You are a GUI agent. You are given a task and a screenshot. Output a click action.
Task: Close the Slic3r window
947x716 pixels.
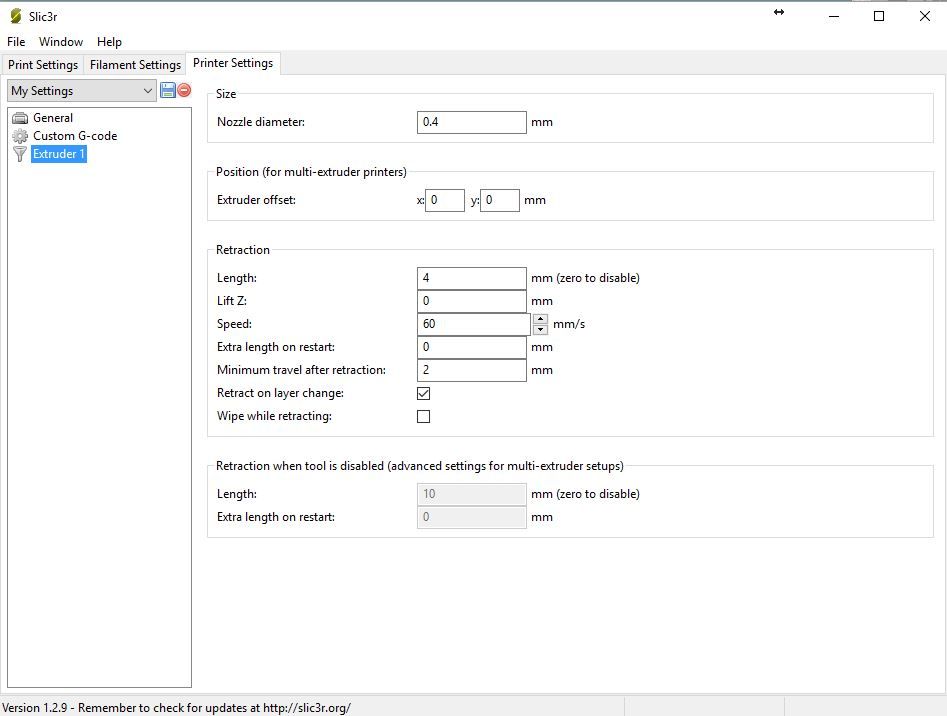click(925, 16)
